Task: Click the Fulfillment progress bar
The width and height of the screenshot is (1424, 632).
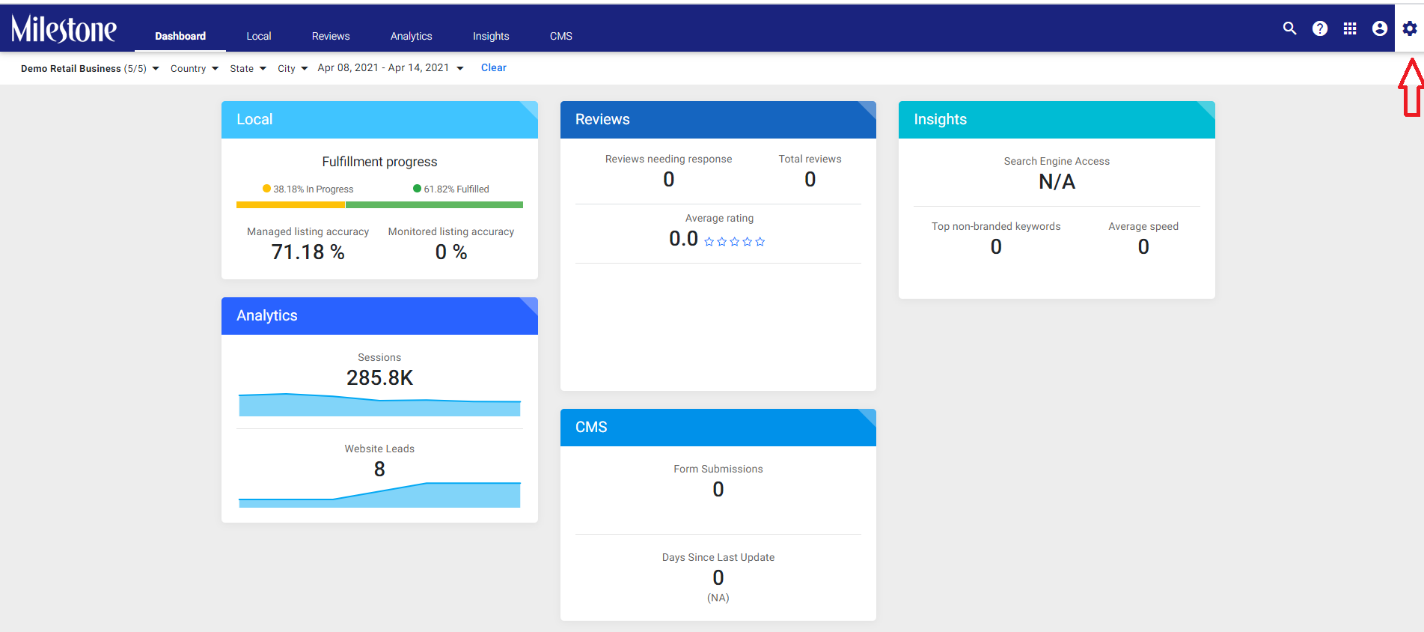Action: [379, 204]
